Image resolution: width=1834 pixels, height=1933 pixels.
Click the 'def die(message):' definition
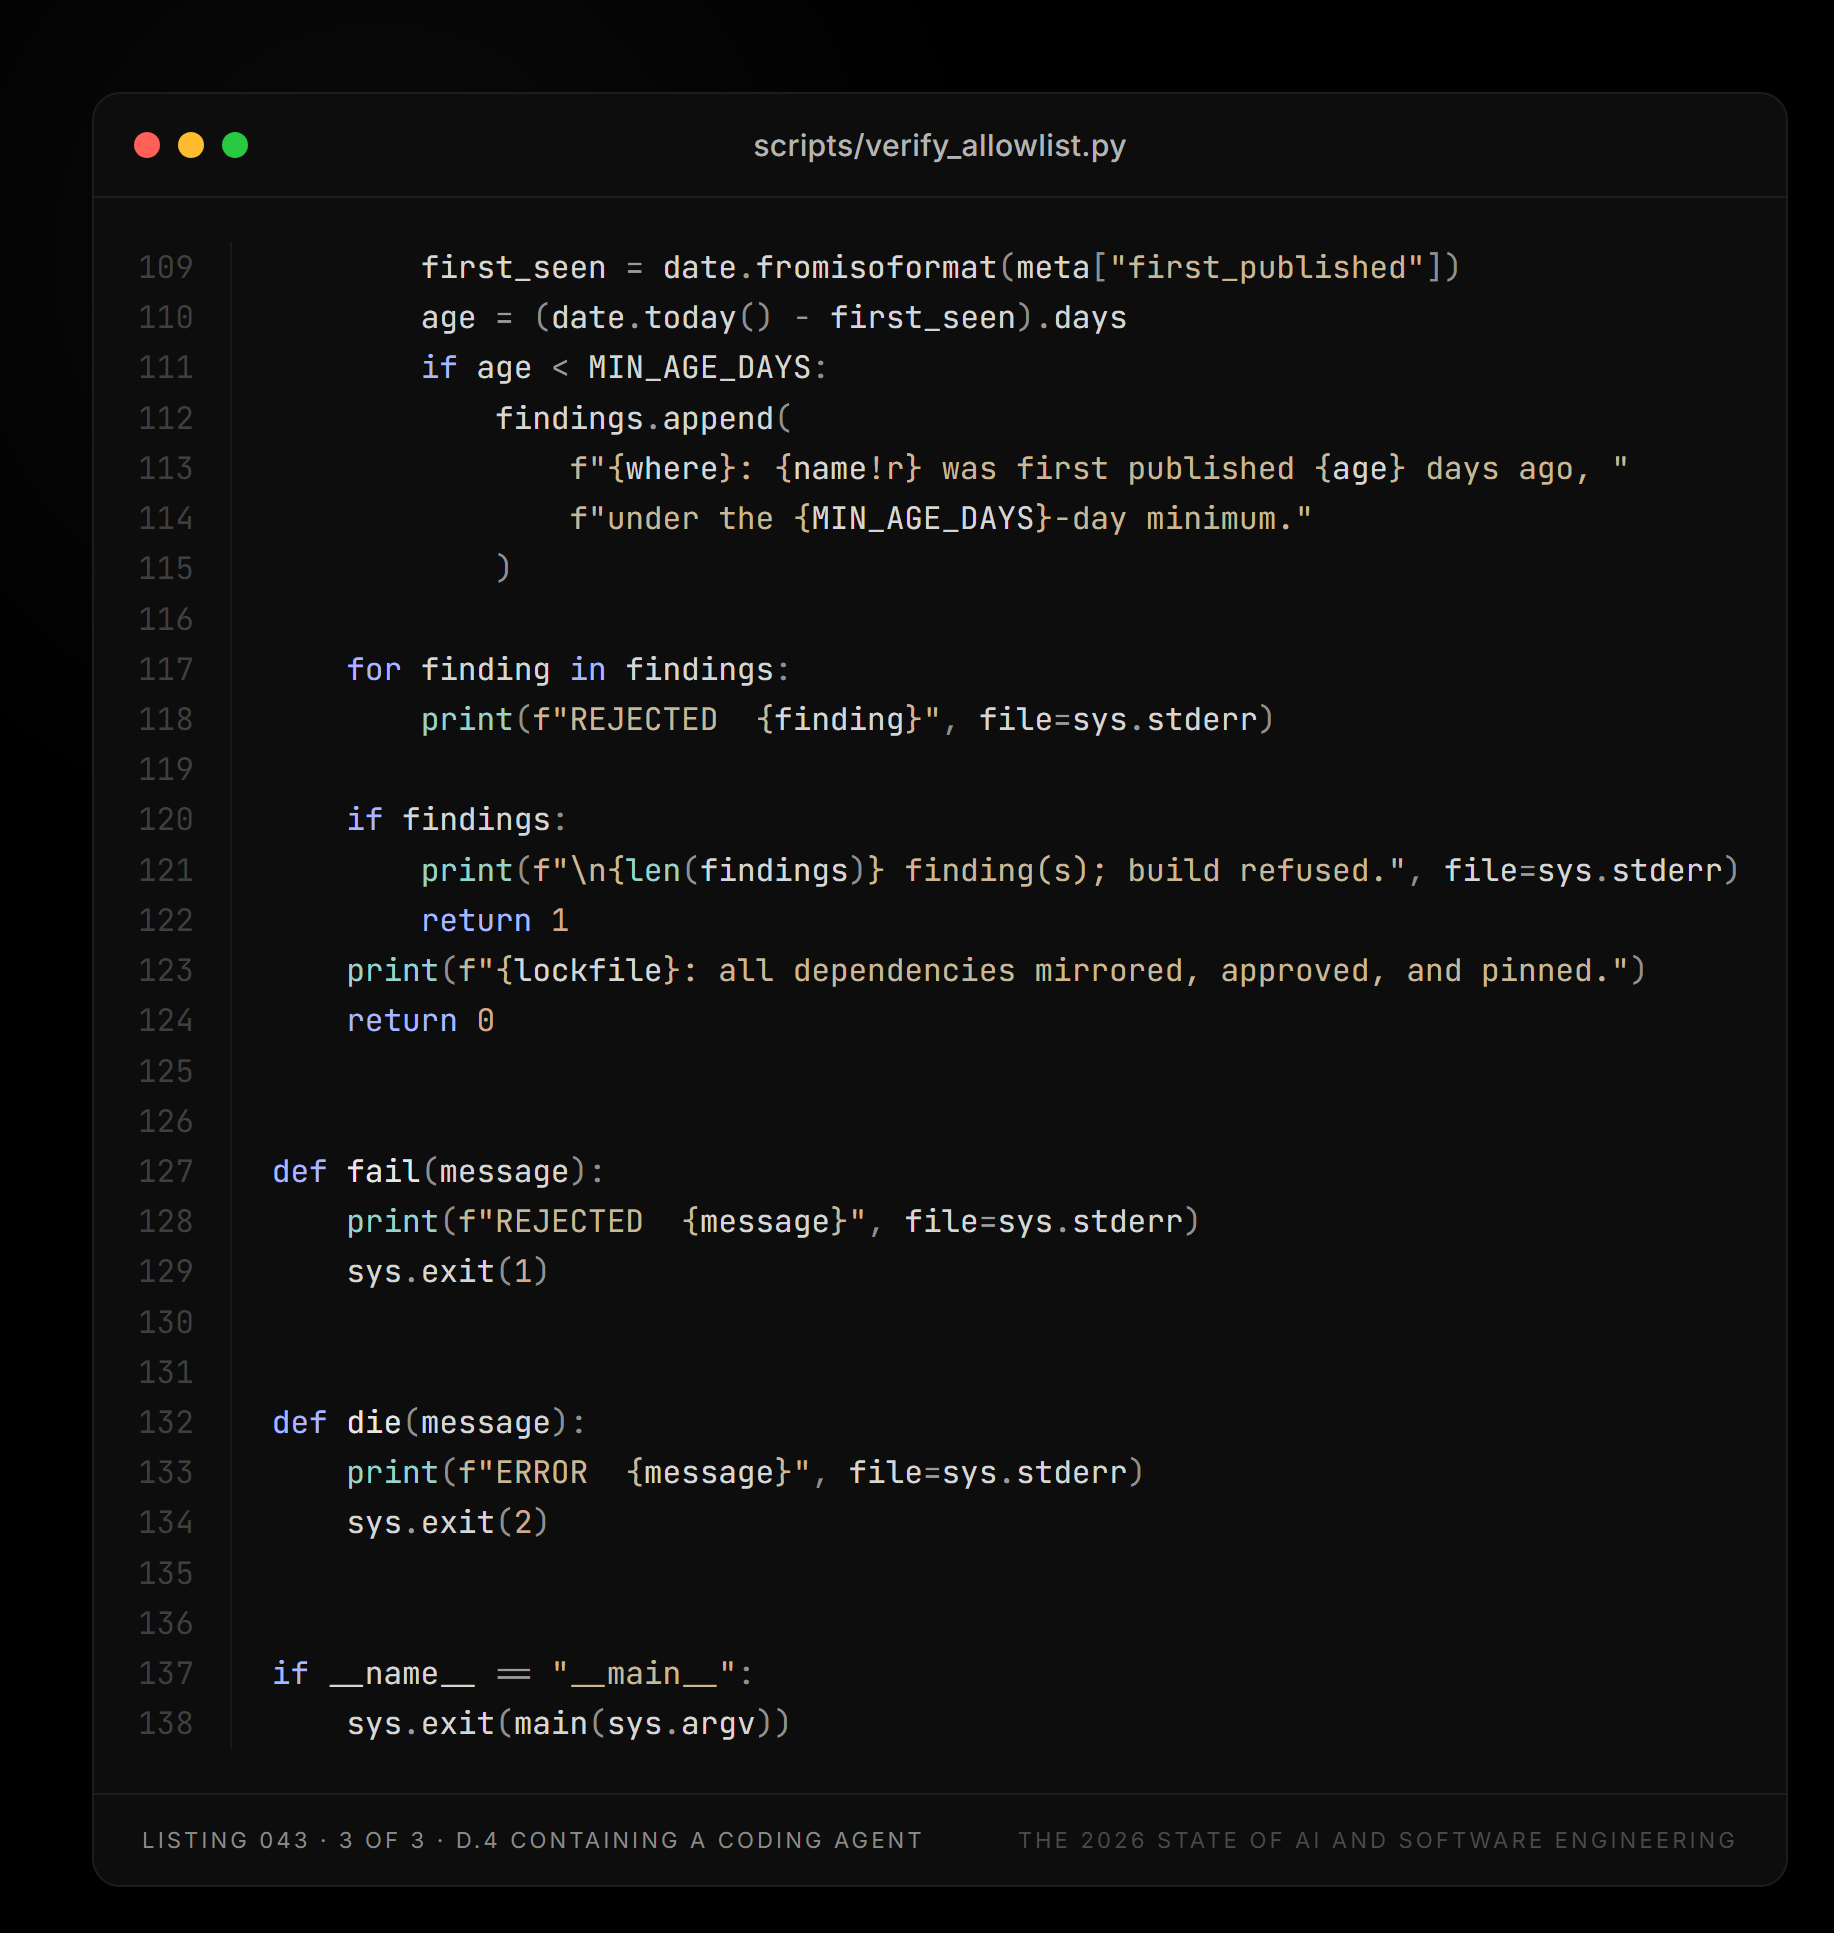point(429,1422)
